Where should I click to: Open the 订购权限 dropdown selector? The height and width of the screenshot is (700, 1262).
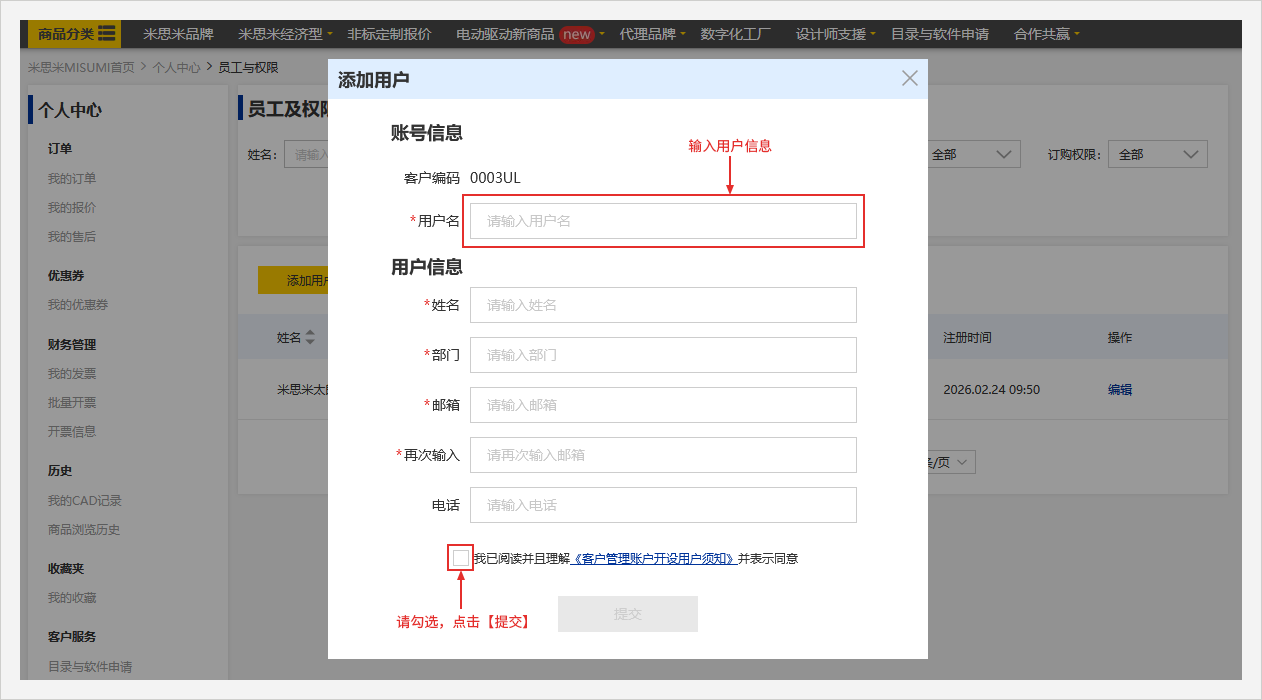(x=1157, y=154)
